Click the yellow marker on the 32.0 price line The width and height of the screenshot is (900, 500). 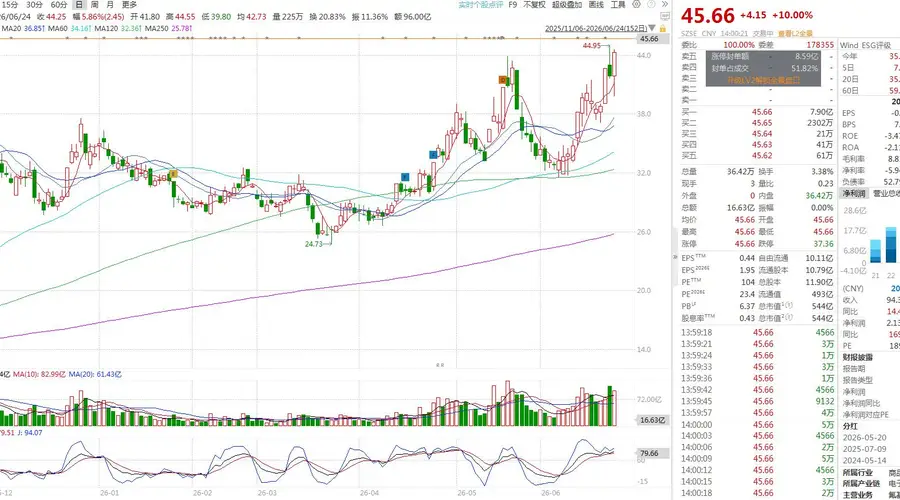point(173,174)
